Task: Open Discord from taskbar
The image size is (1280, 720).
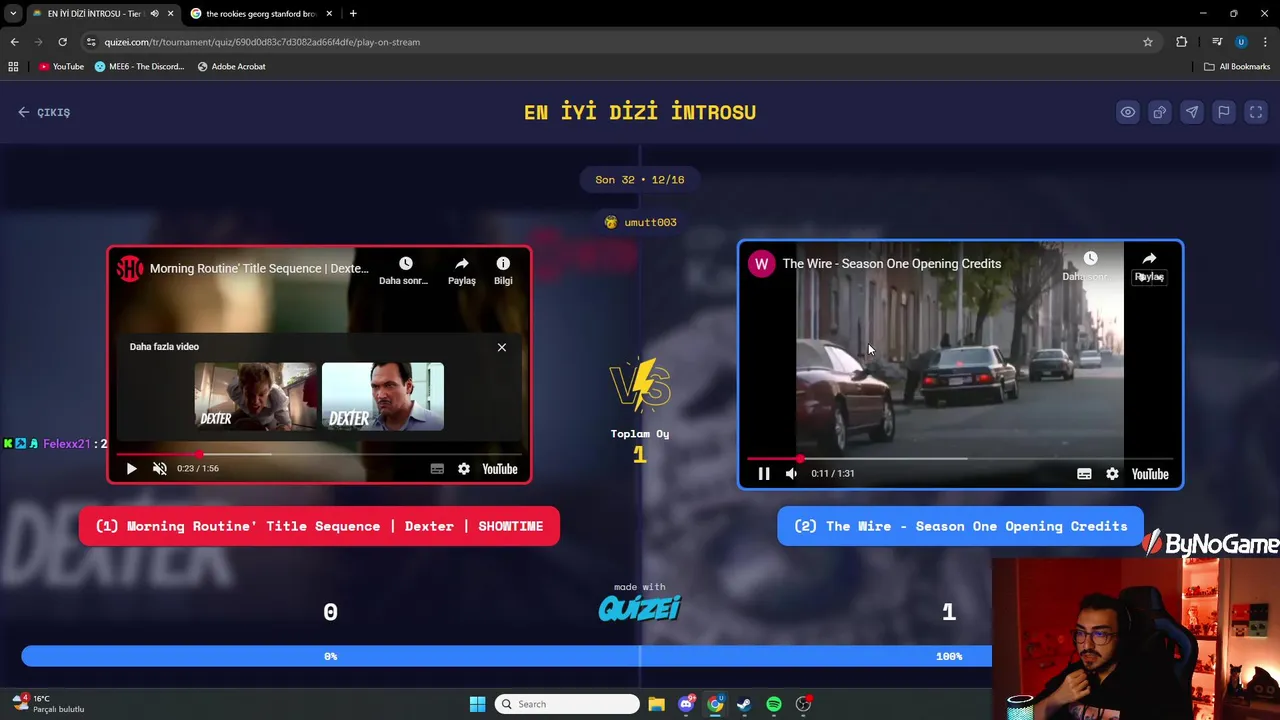Action: (686, 704)
